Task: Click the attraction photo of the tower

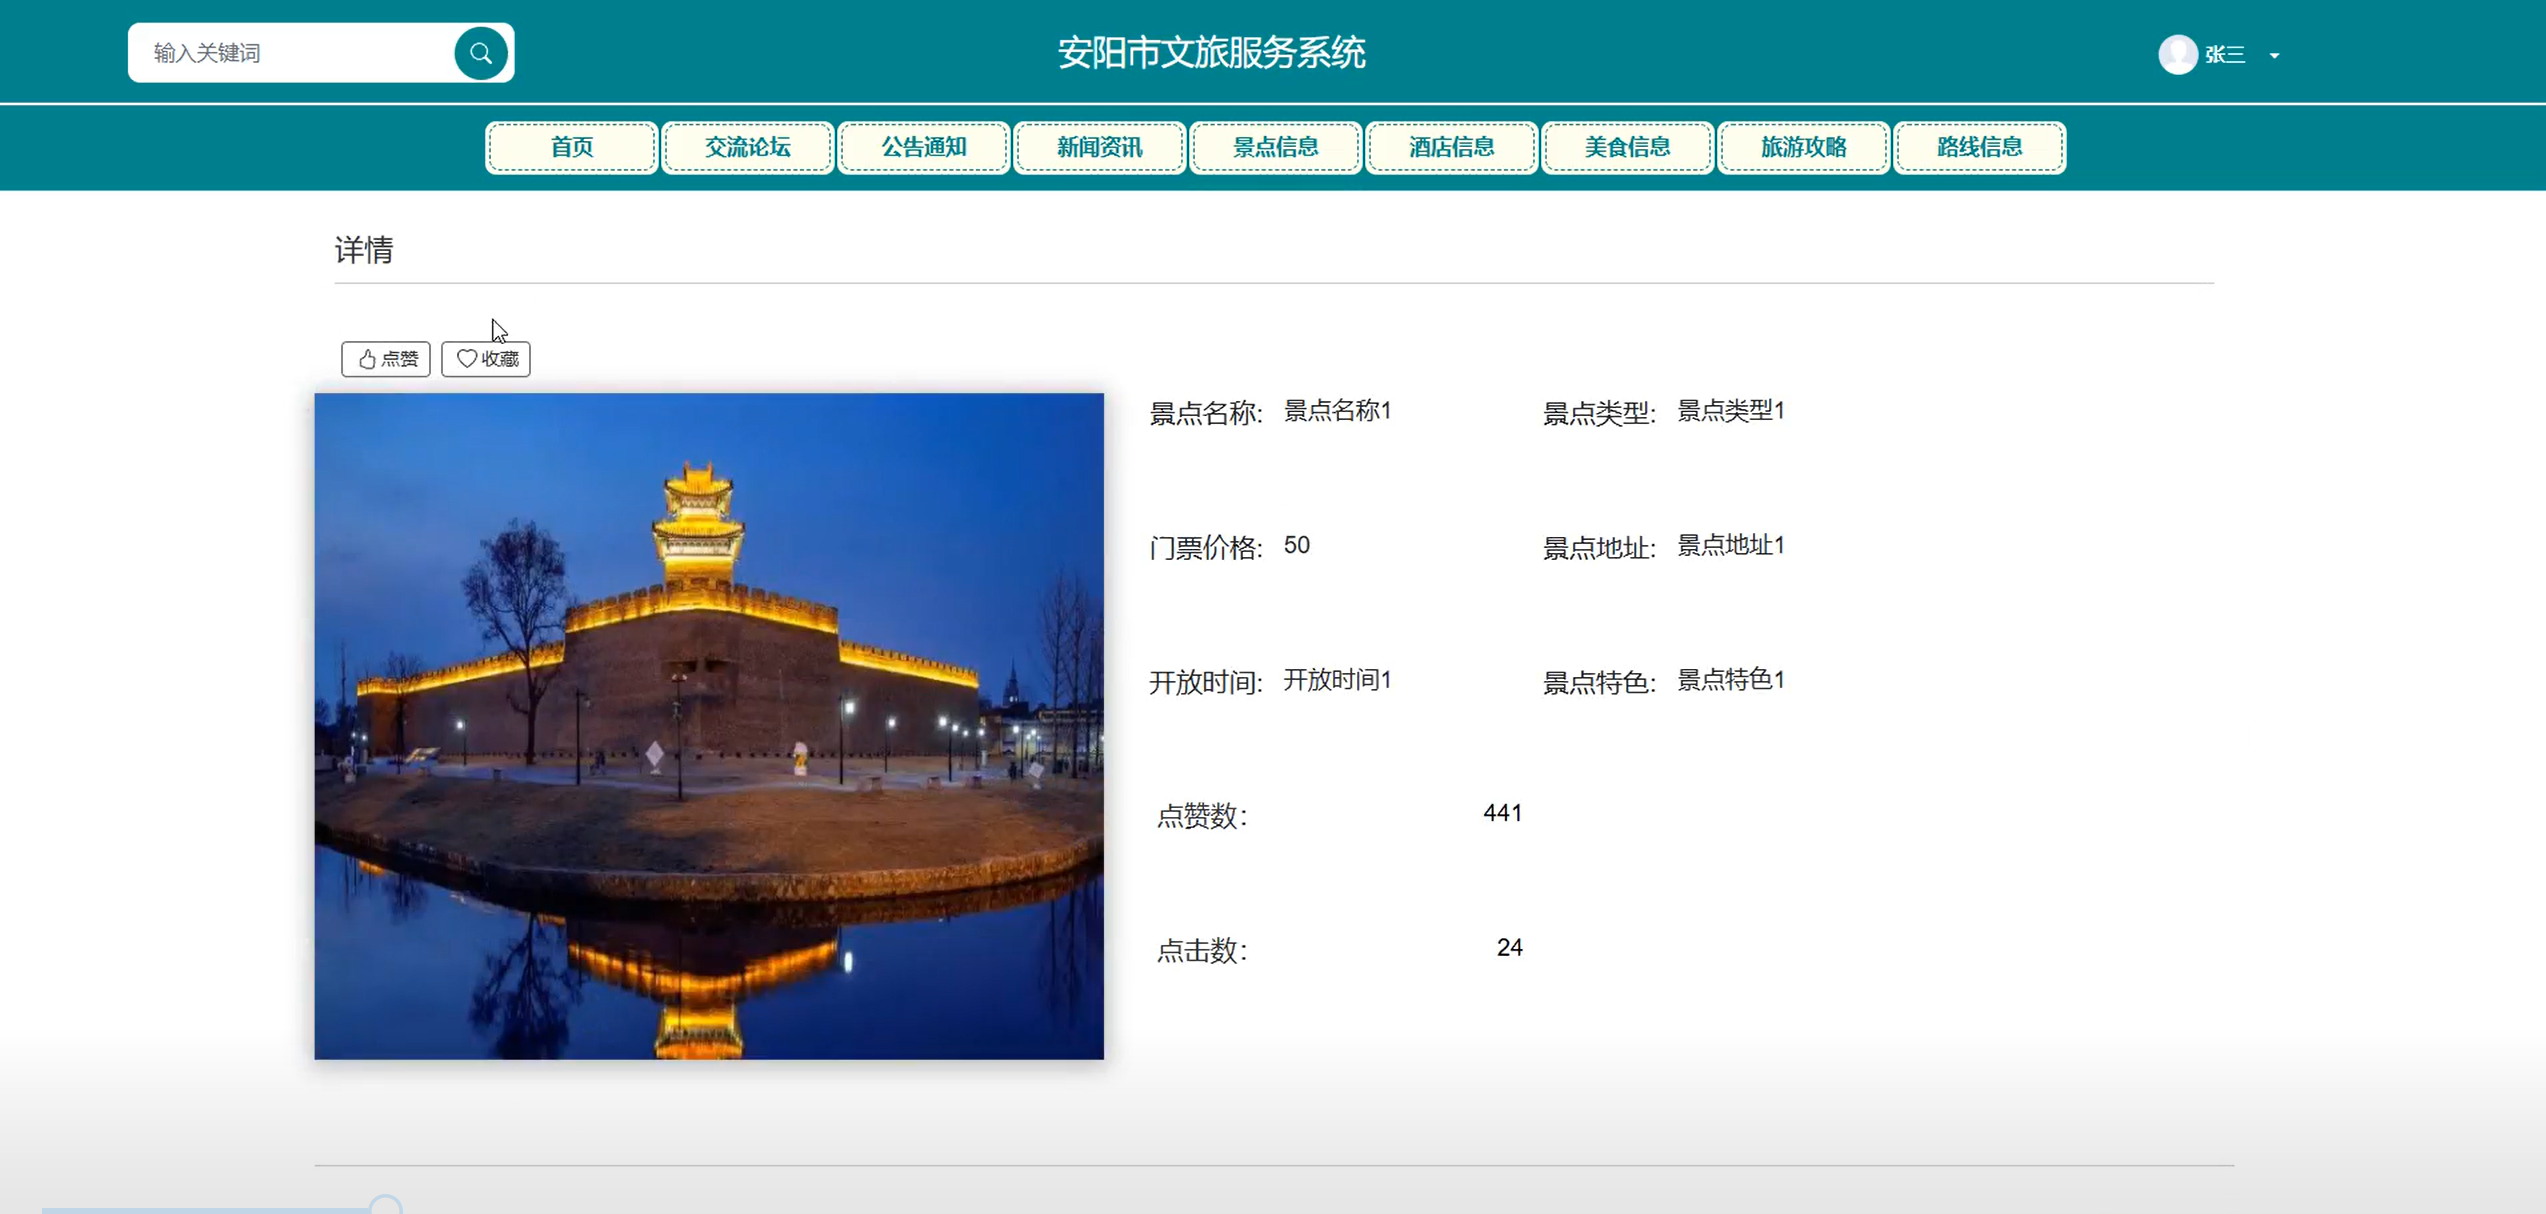Action: click(x=709, y=725)
